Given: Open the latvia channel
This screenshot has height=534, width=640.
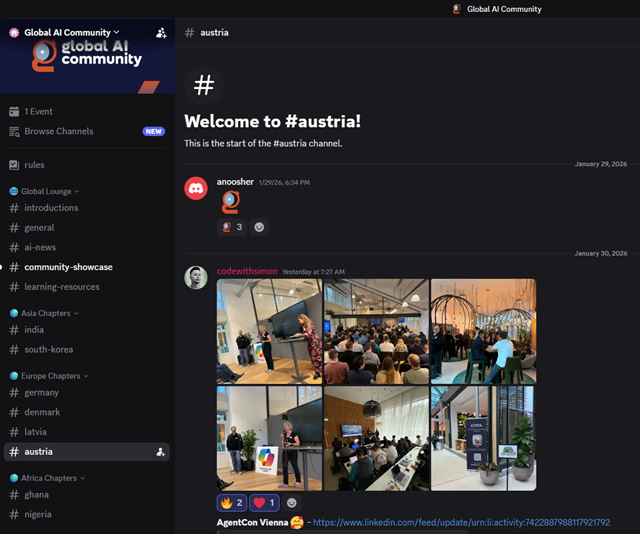Looking at the screenshot, I should point(35,432).
